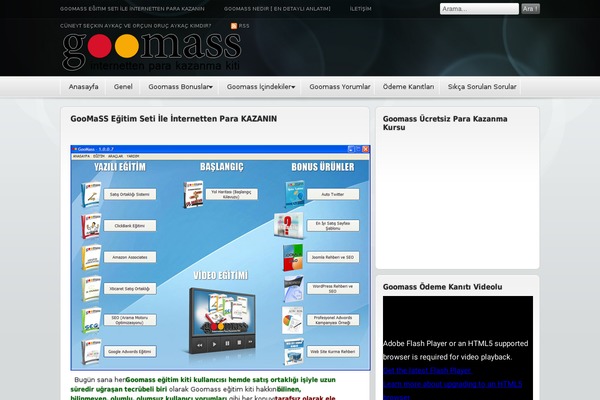
Task: Click the Satış Ortaklığı Sistemi button
Action: point(130,194)
